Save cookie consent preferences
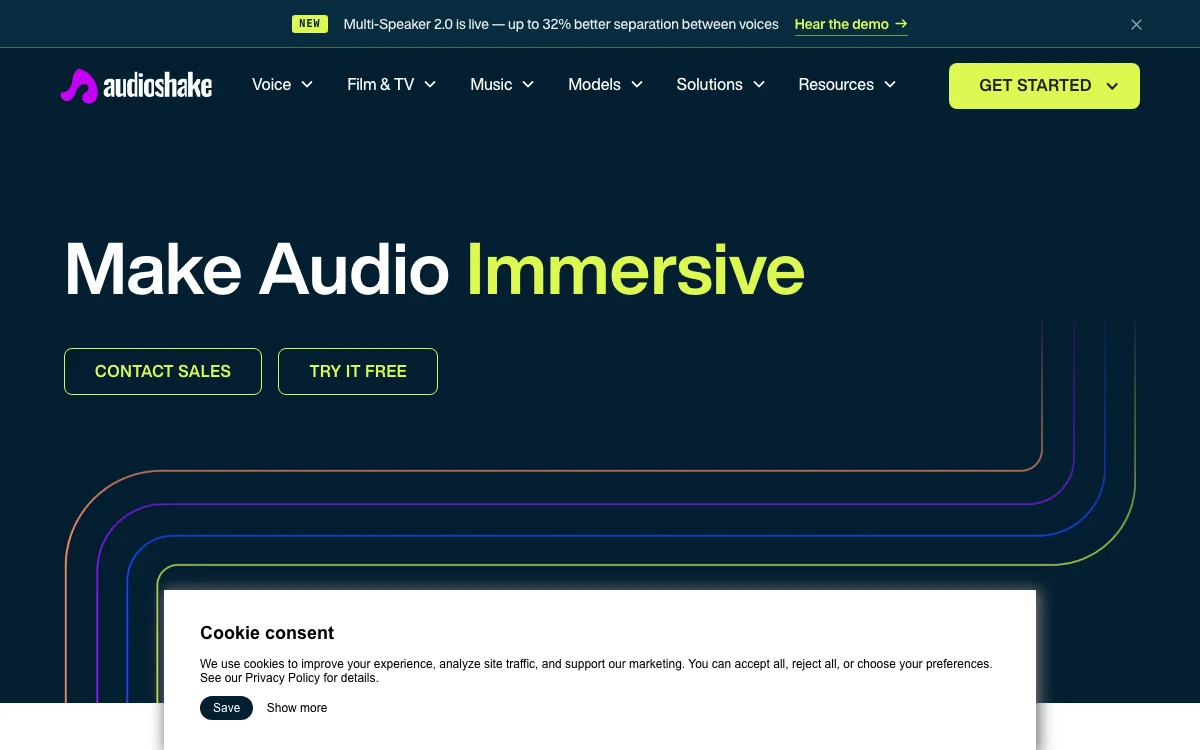Image resolution: width=1200 pixels, height=750 pixels. point(227,708)
